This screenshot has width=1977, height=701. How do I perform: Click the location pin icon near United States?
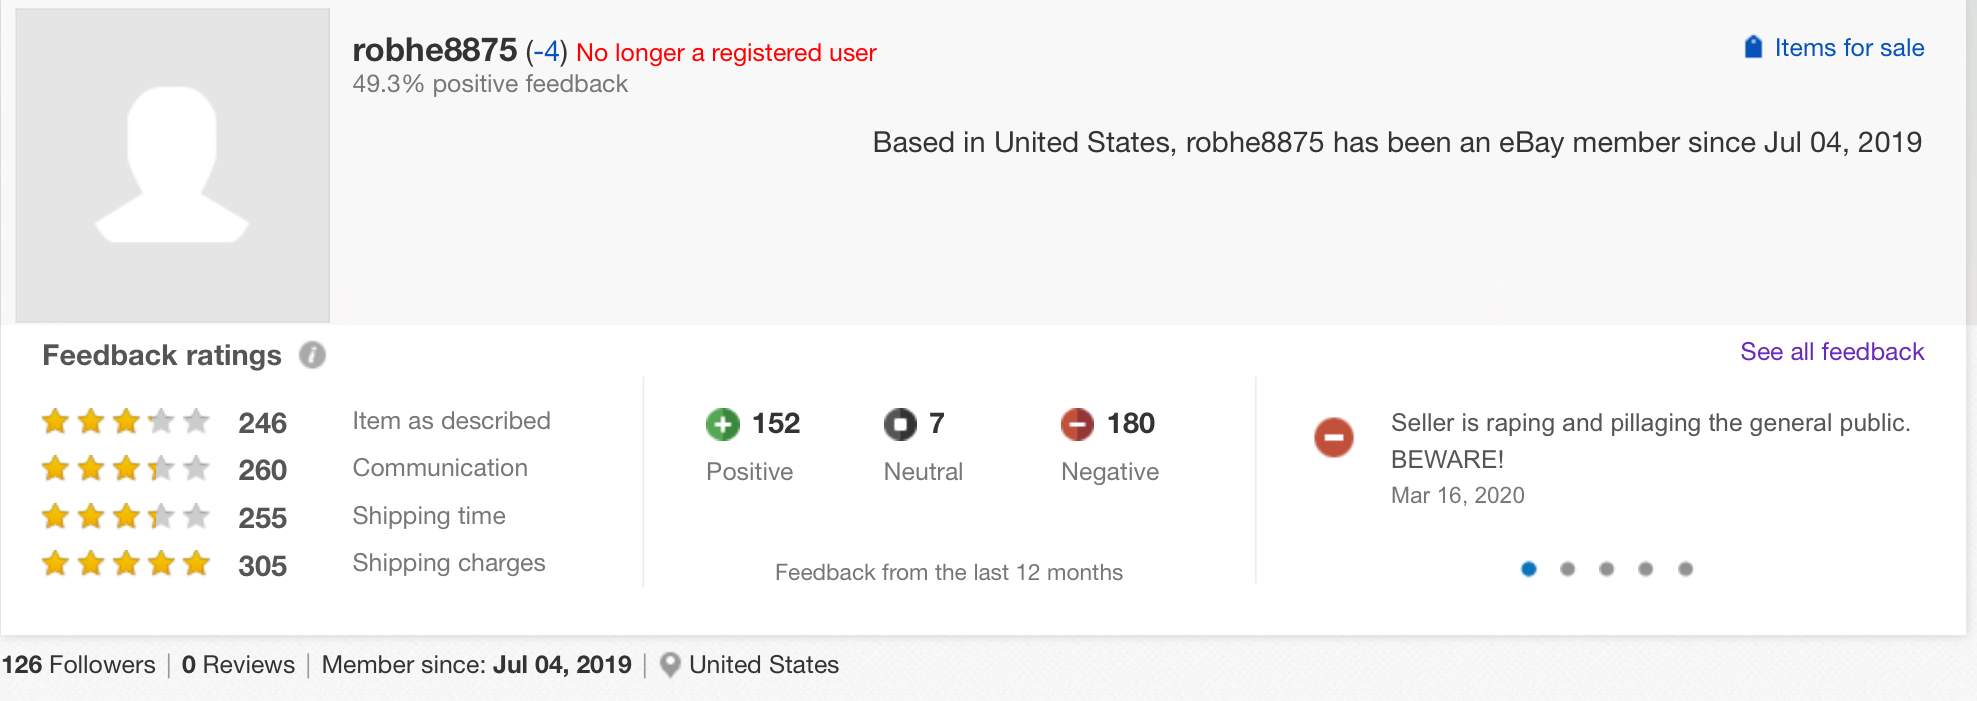(671, 665)
